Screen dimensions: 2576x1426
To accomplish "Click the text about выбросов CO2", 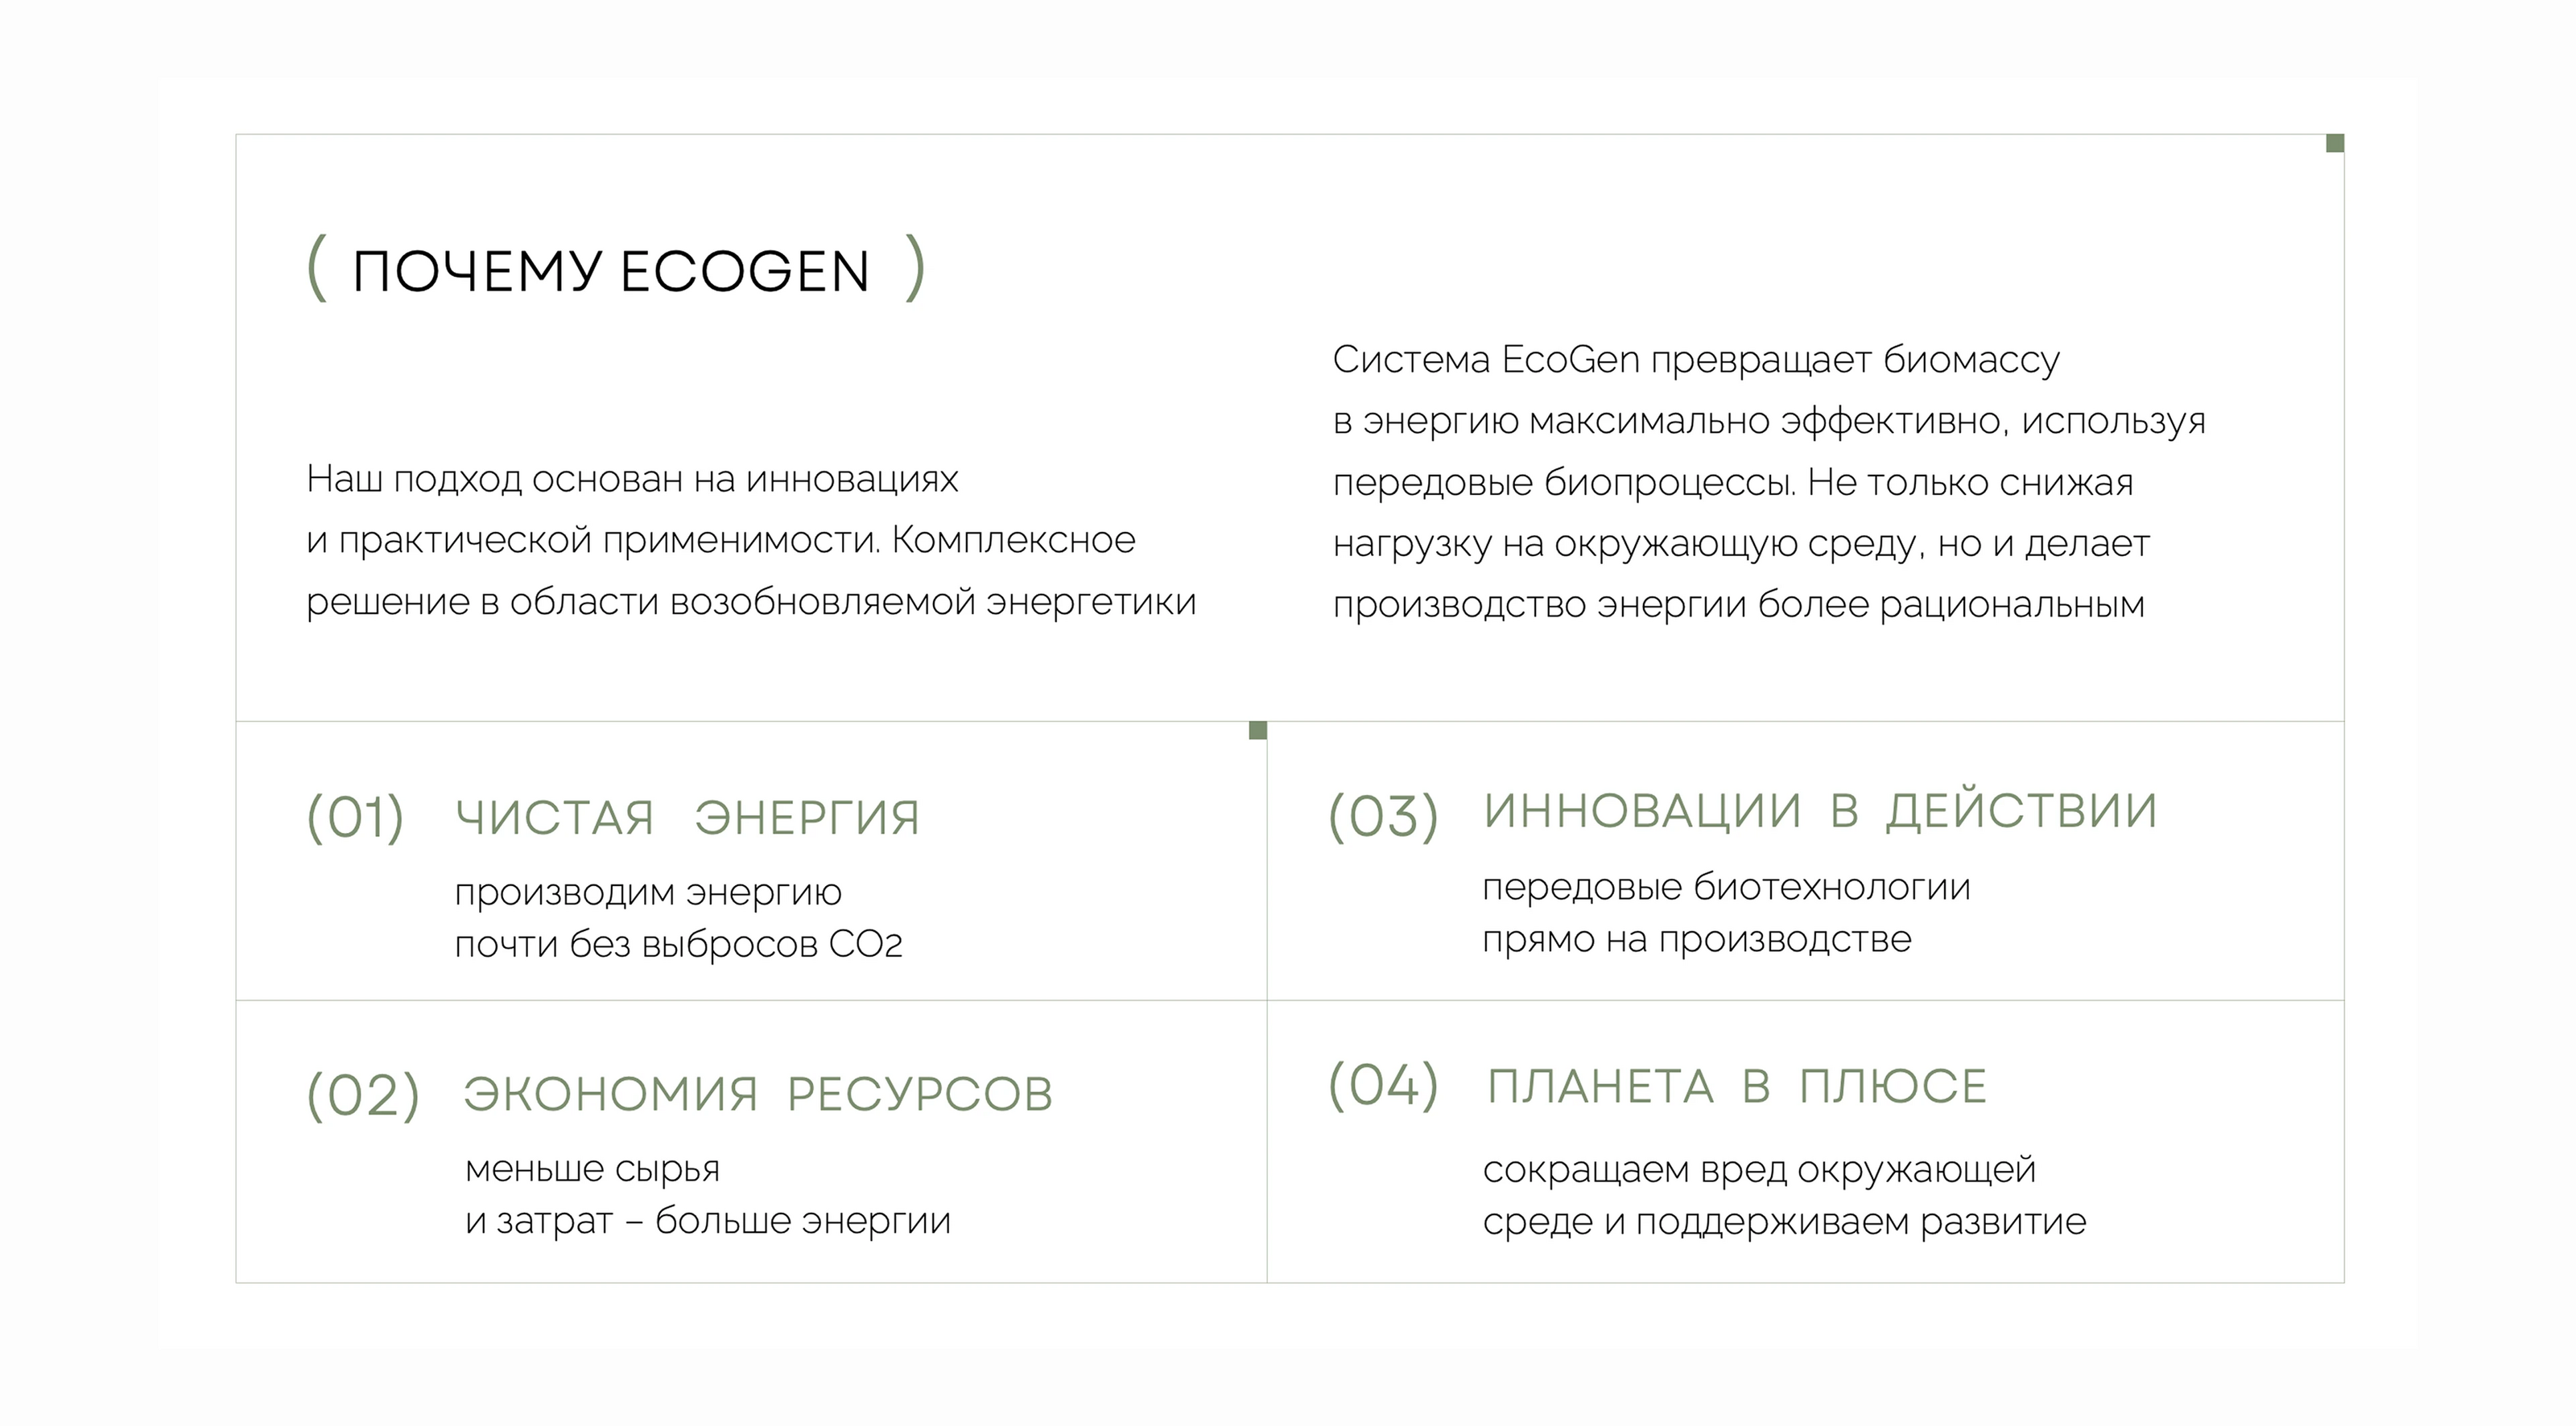I will (678, 944).
